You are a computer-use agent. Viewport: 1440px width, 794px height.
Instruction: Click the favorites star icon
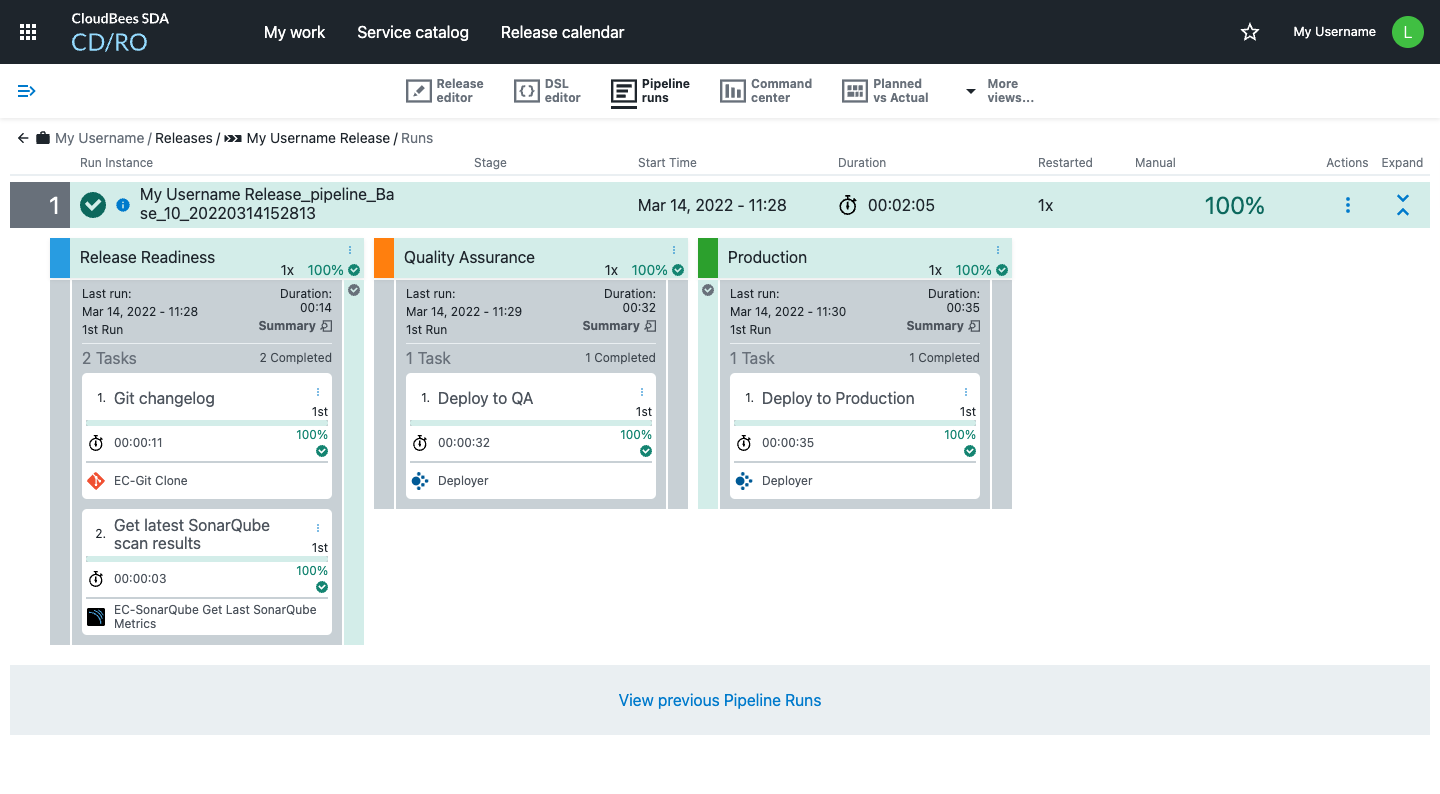pos(1249,32)
